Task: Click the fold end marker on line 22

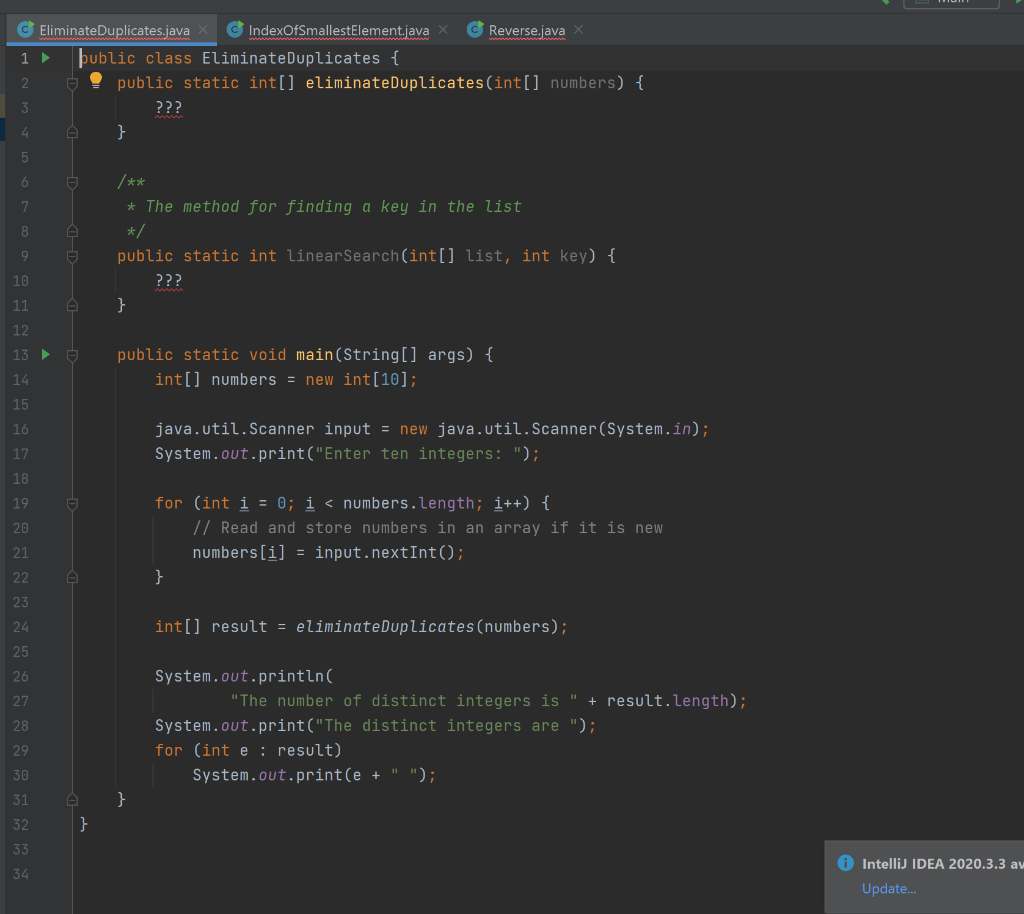Action: tap(72, 577)
